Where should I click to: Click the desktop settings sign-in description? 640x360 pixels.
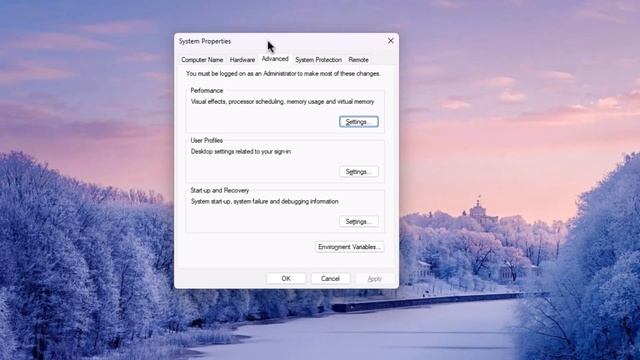point(241,151)
